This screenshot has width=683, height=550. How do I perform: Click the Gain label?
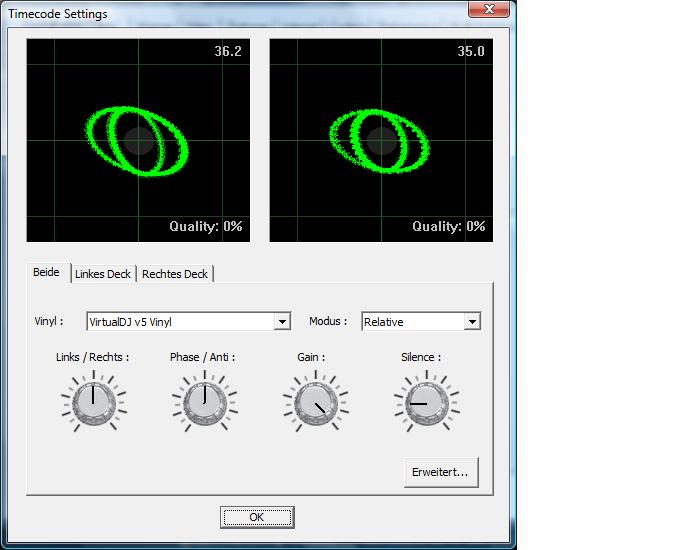coord(311,358)
